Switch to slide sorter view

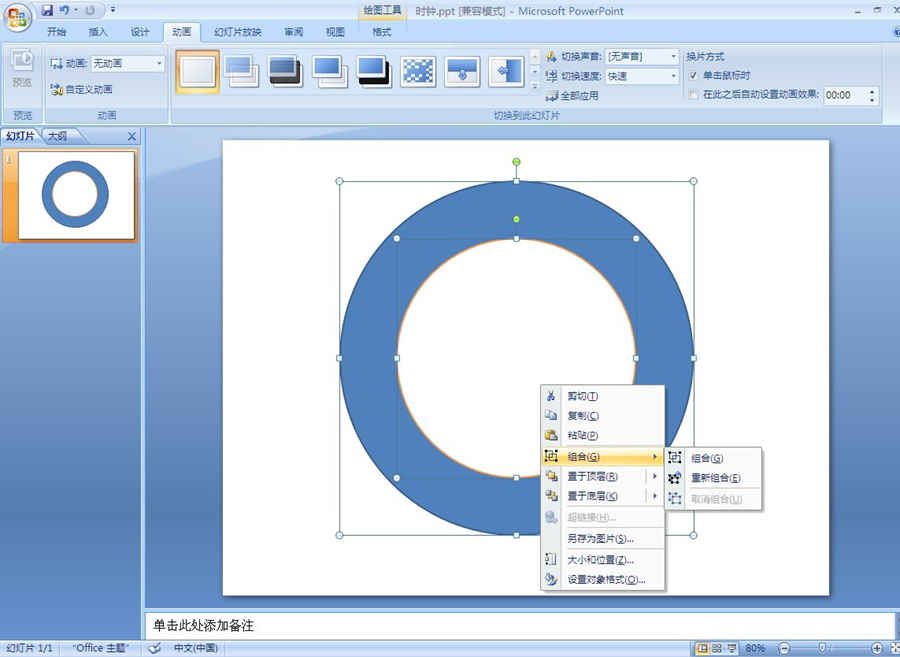[717, 648]
